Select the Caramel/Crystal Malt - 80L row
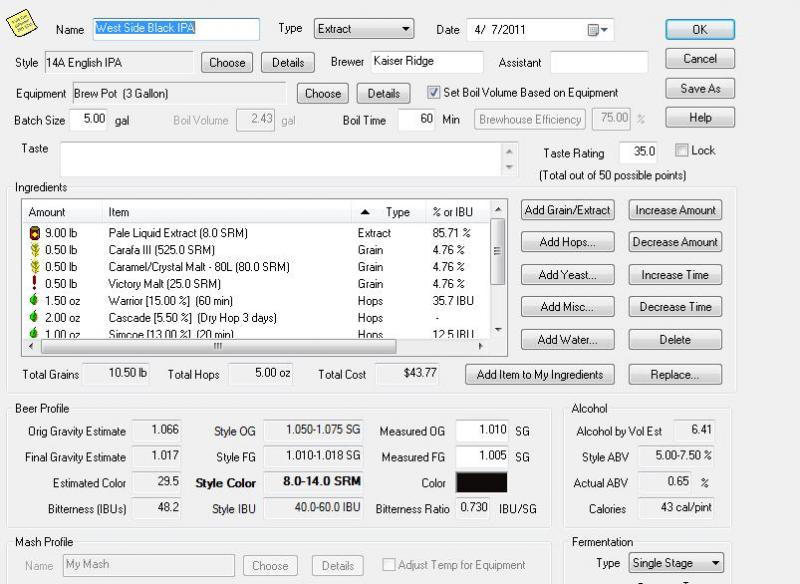This screenshot has height=584, width=800. coord(257,267)
